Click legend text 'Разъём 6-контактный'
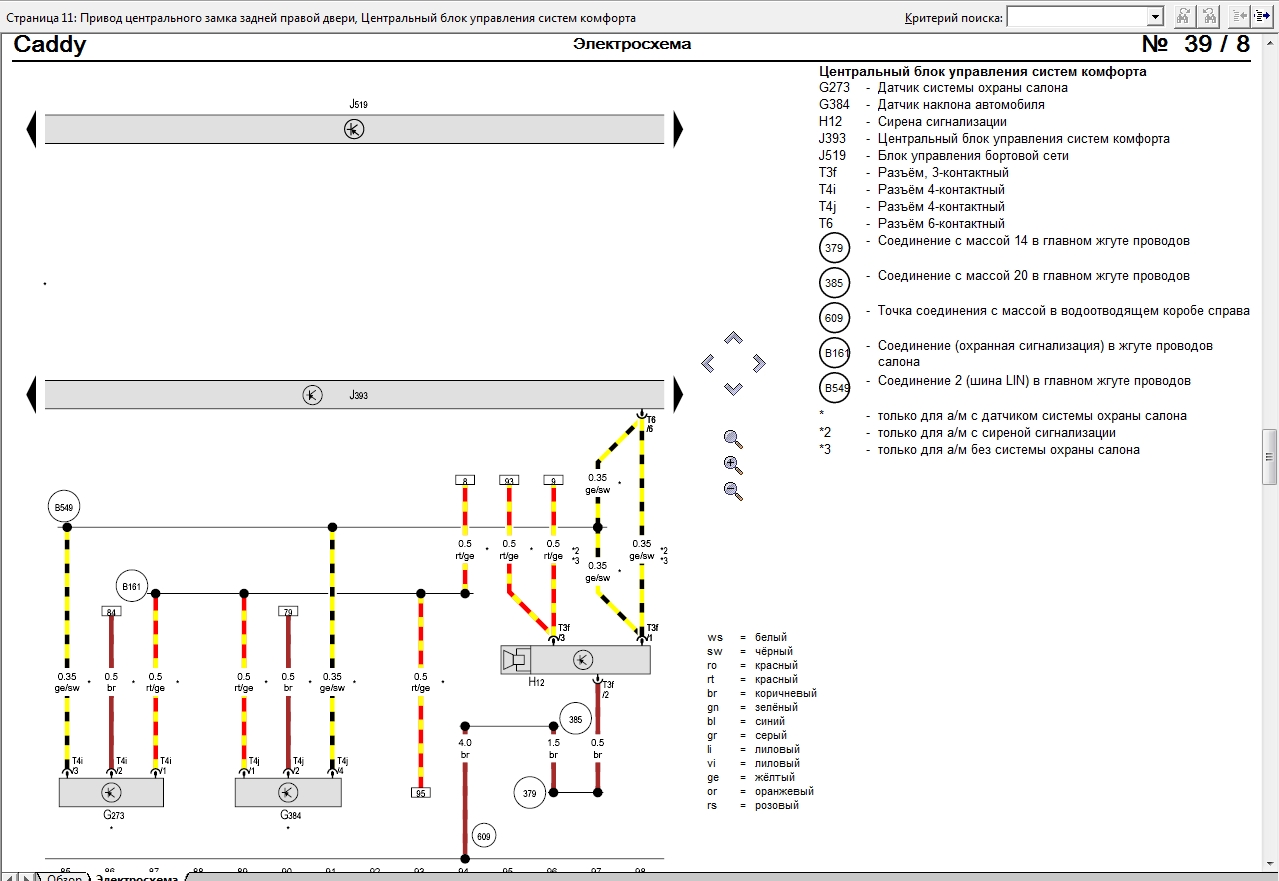1279x881 pixels. [941, 224]
